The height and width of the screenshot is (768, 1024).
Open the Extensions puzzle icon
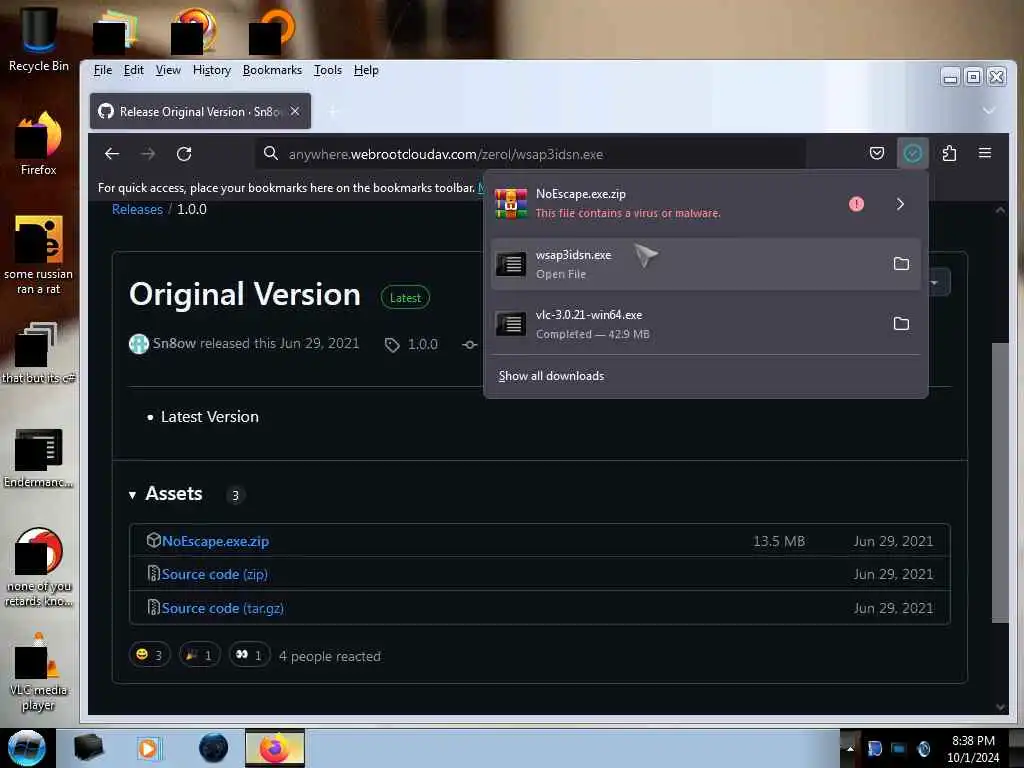point(949,153)
